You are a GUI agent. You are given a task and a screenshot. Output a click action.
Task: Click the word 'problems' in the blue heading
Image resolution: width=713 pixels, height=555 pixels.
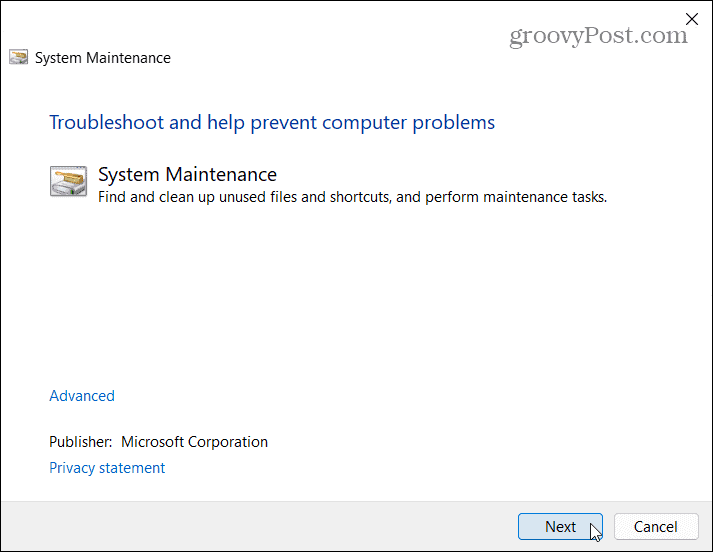click(453, 123)
